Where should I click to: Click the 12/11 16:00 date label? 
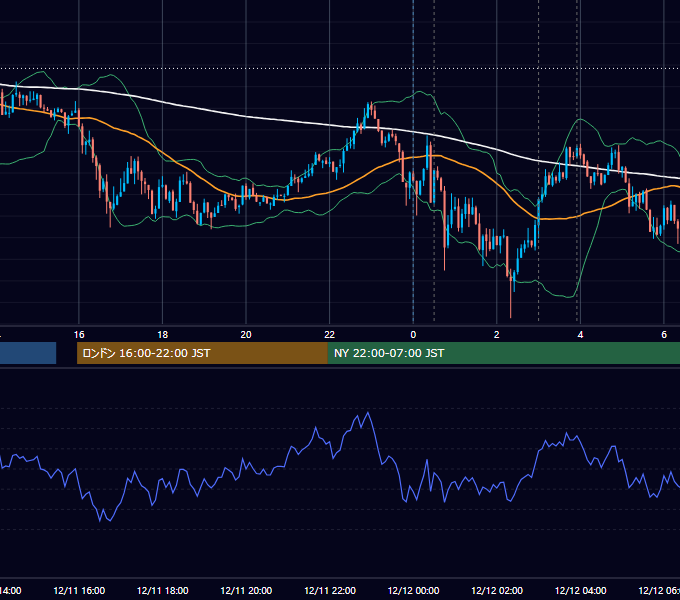(x=79, y=590)
